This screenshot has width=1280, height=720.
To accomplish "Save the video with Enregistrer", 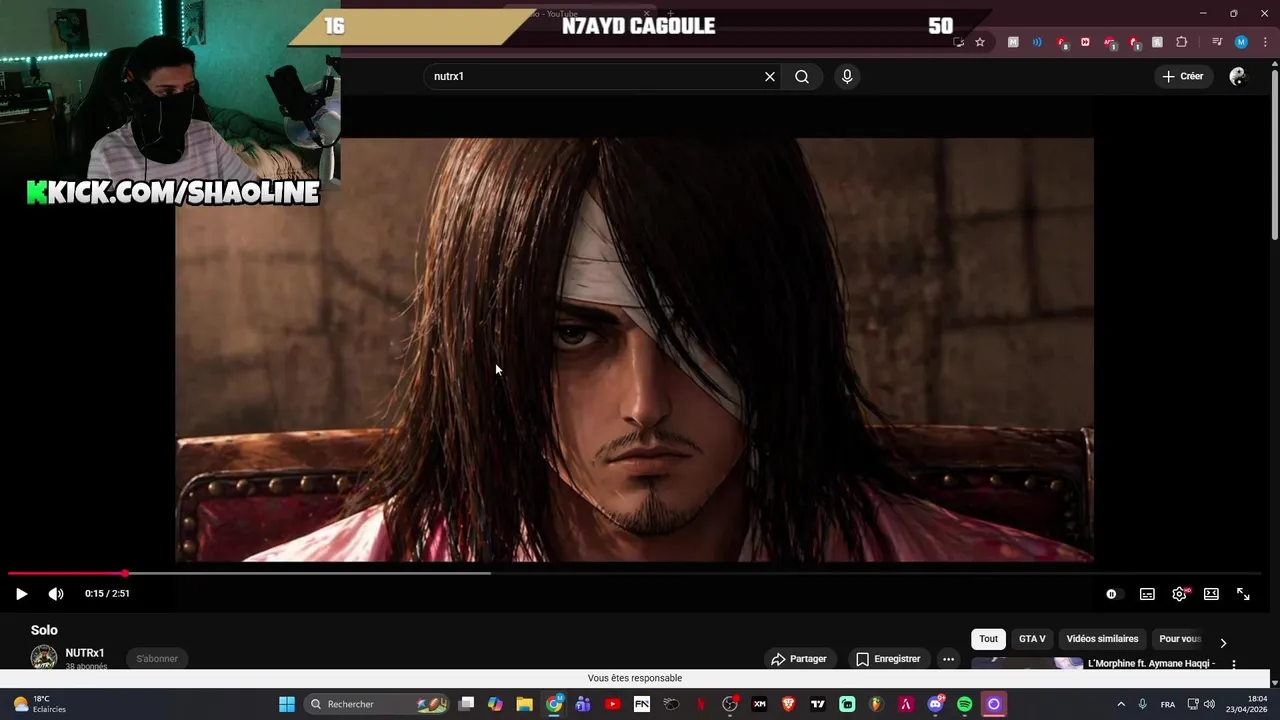I will 887,659.
